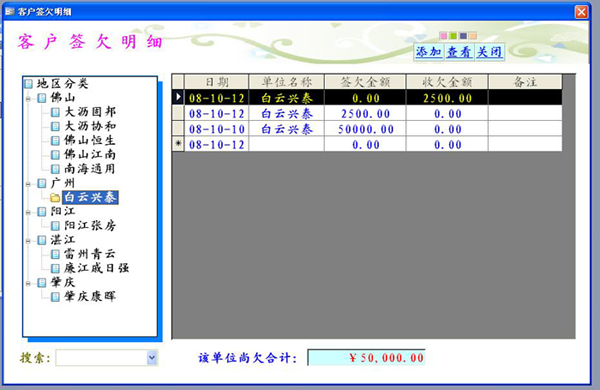Click the 08-10-10 date cell
Screen dimensions: 600x390
point(217,129)
